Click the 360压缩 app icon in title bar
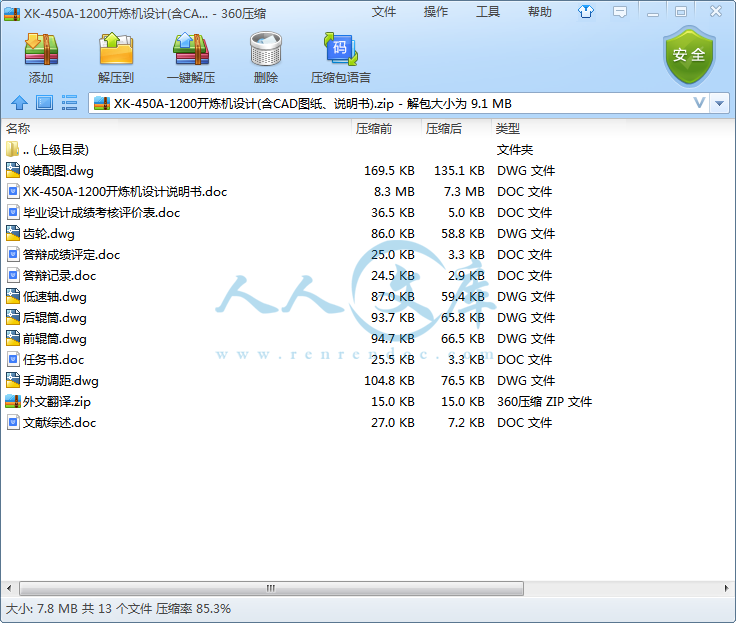Viewport: 736px width, 623px height. click(12, 14)
